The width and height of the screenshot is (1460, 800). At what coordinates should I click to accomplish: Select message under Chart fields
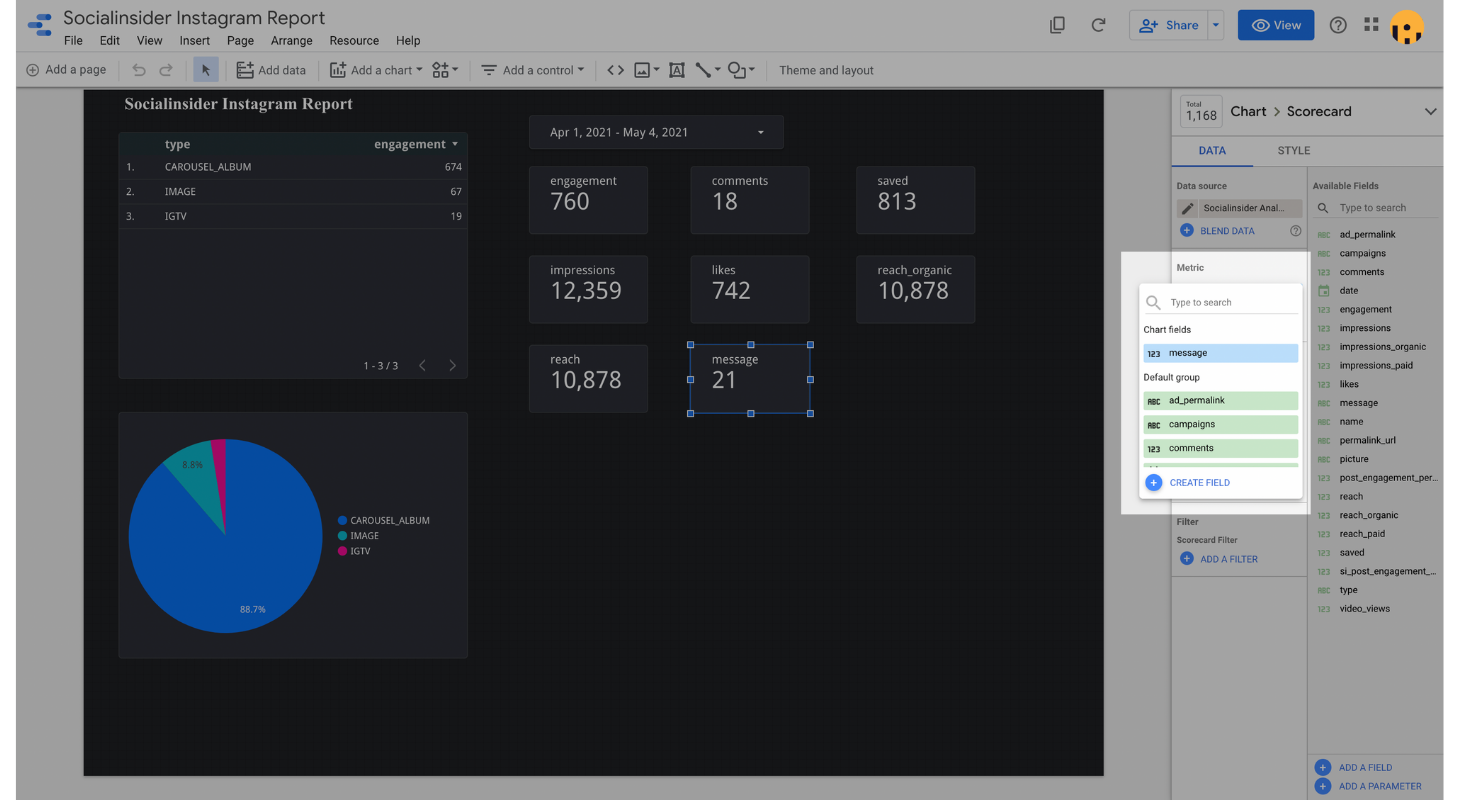[1221, 353]
